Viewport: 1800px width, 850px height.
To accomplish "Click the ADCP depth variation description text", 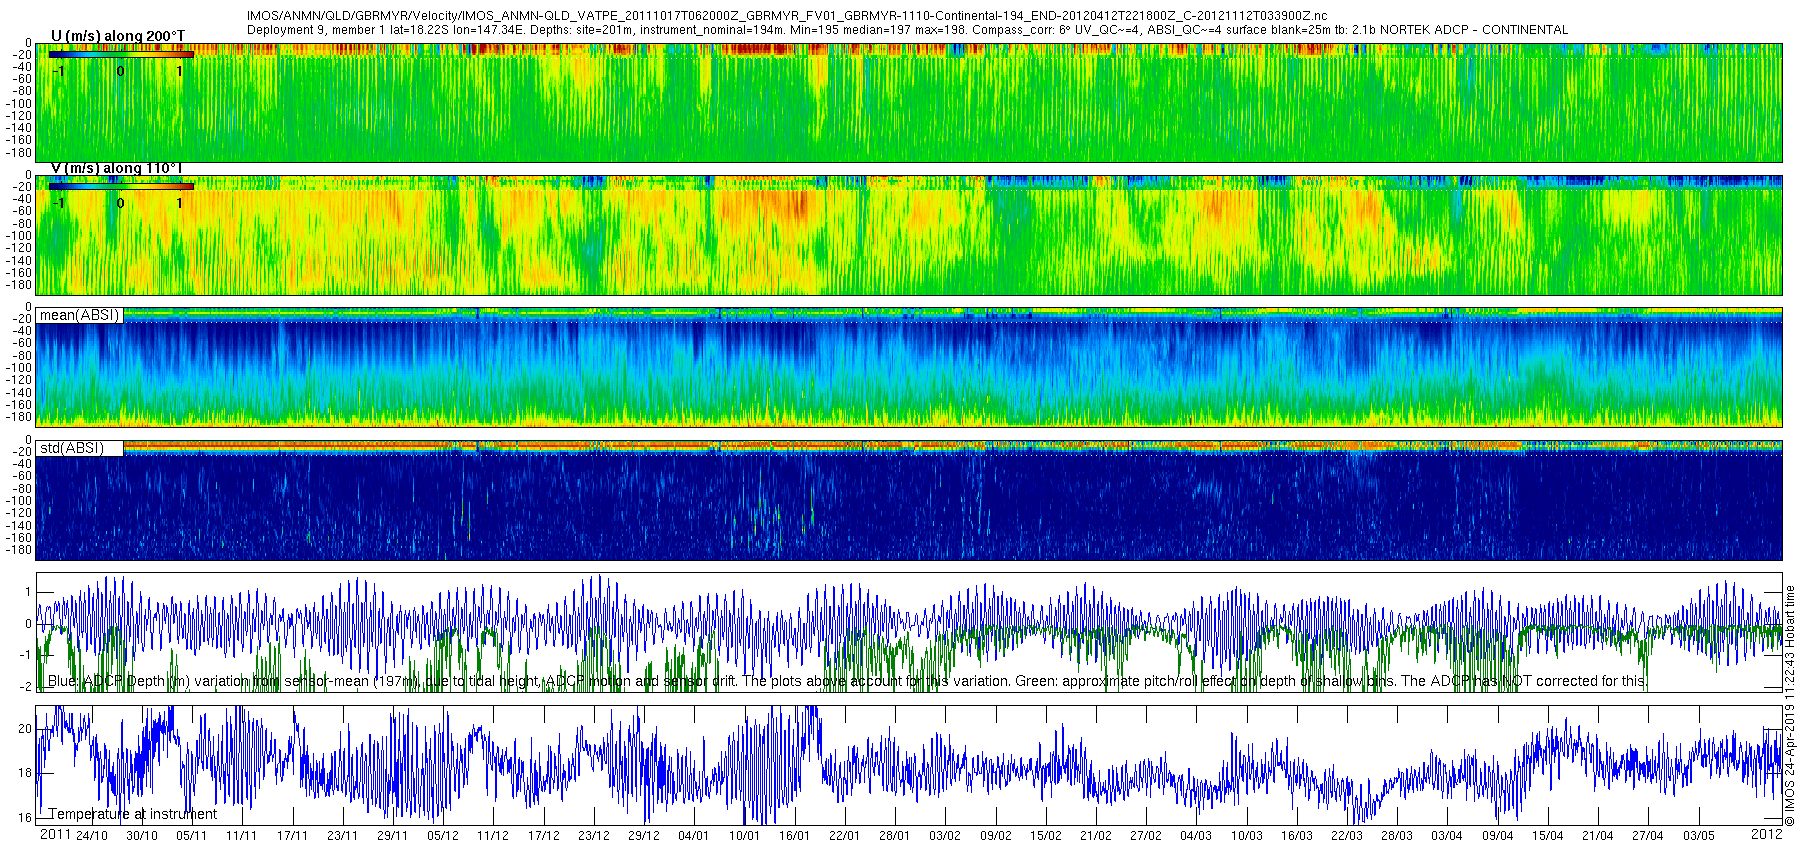I will pyautogui.click(x=846, y=681).
